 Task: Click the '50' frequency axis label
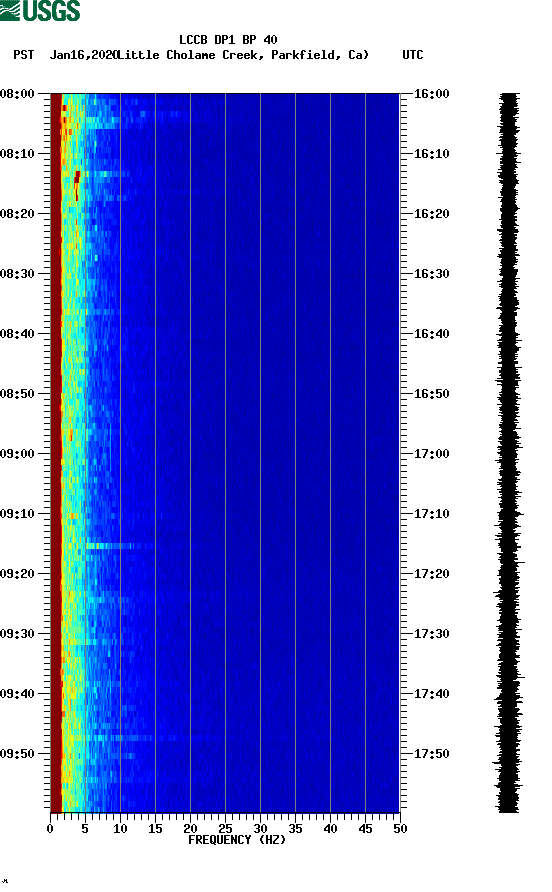point(400,829)
